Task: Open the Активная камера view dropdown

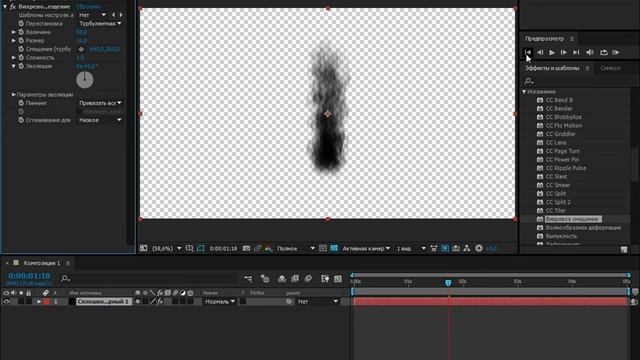Action: click(366, 249)
